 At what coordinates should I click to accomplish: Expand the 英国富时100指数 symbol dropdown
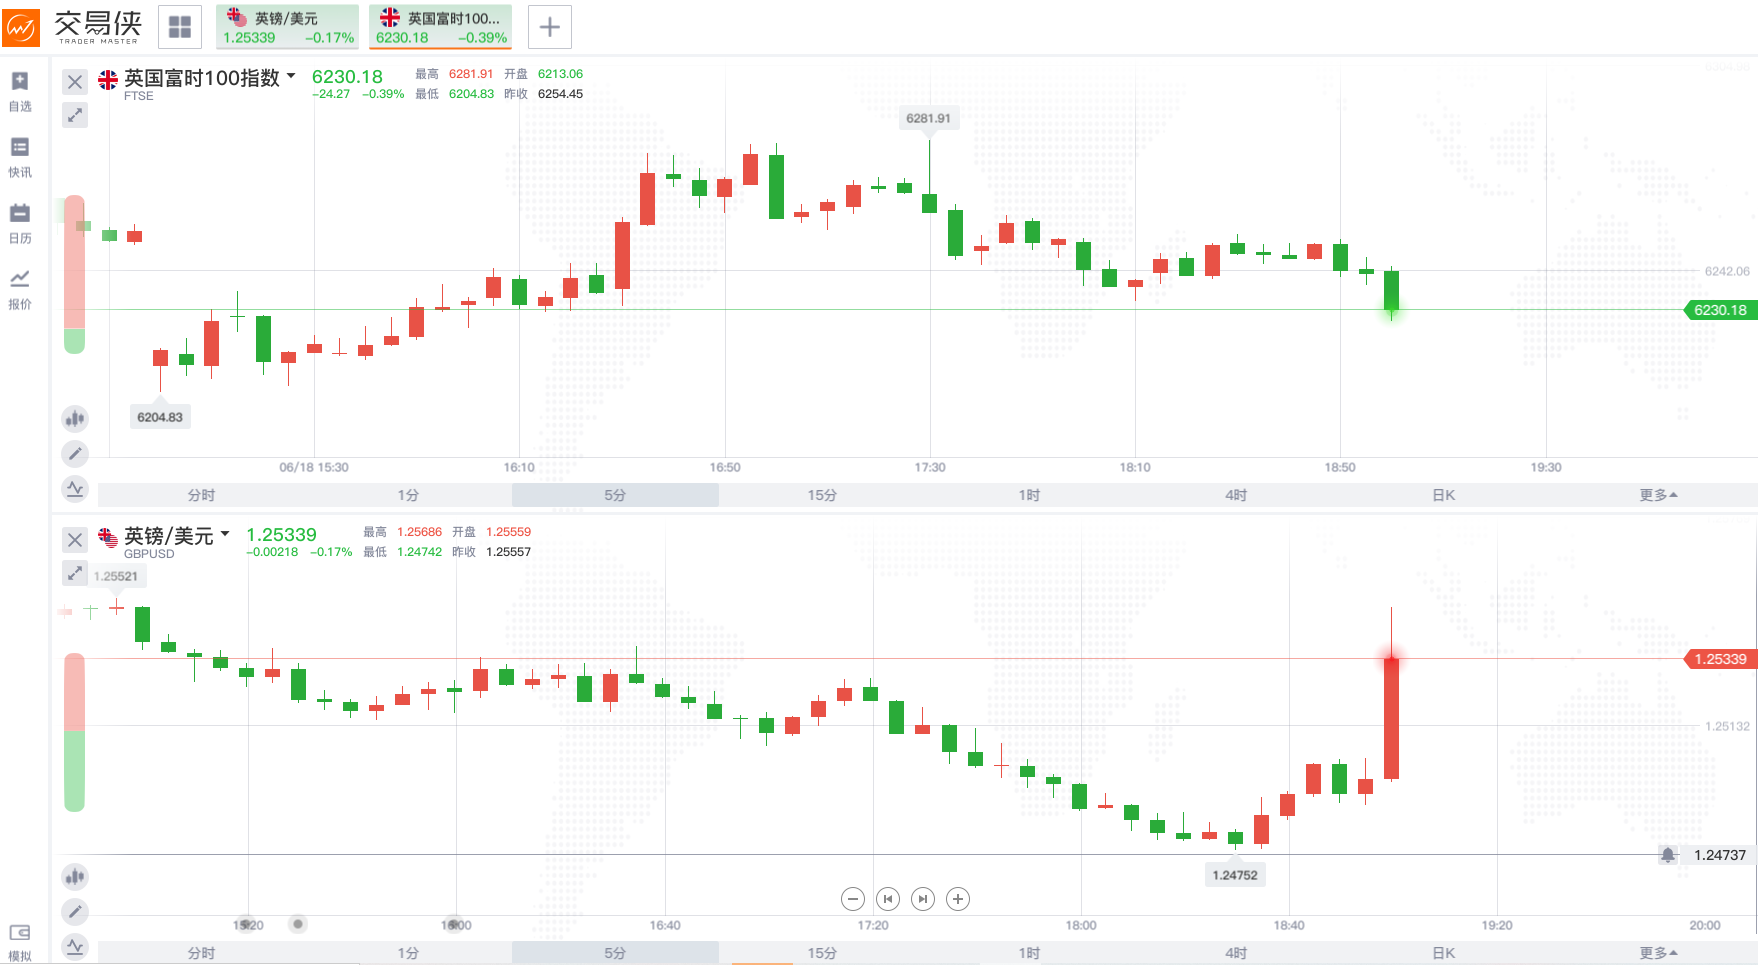click(x=291, y=76)
